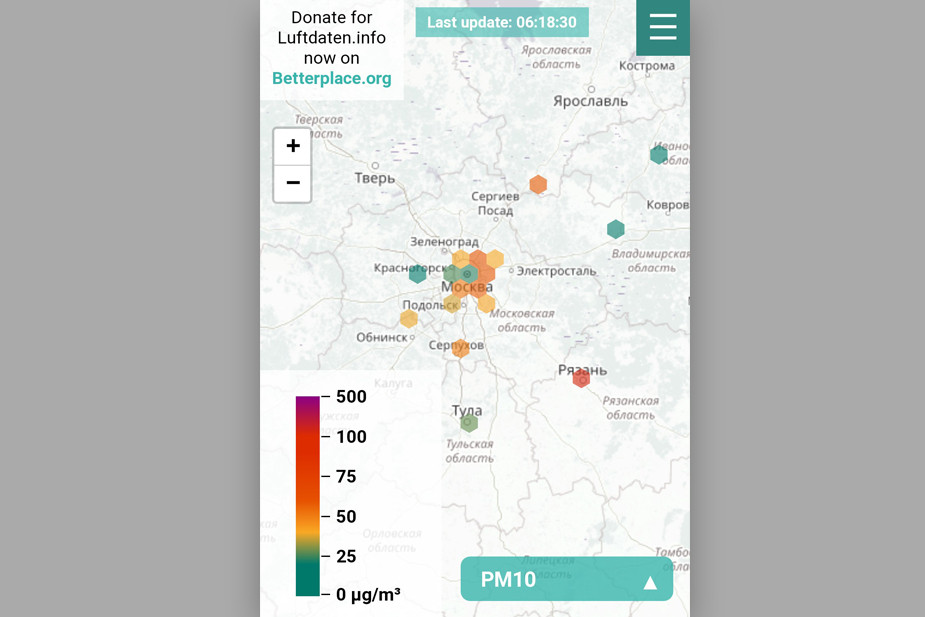Click the Ярославль city label
This screenshot has width=925, height=617.
coord(591,101)
